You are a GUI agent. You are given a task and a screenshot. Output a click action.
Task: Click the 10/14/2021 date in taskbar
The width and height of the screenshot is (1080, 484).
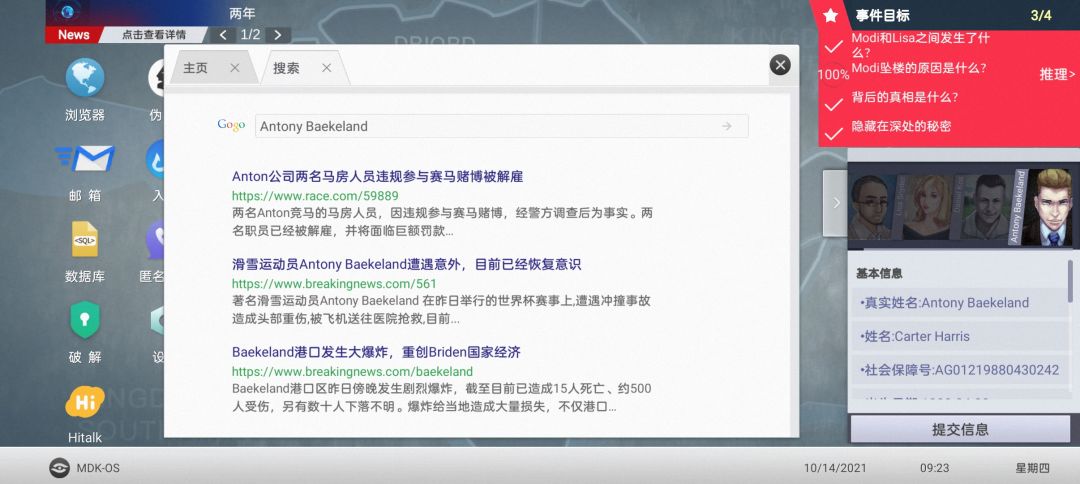835,468
